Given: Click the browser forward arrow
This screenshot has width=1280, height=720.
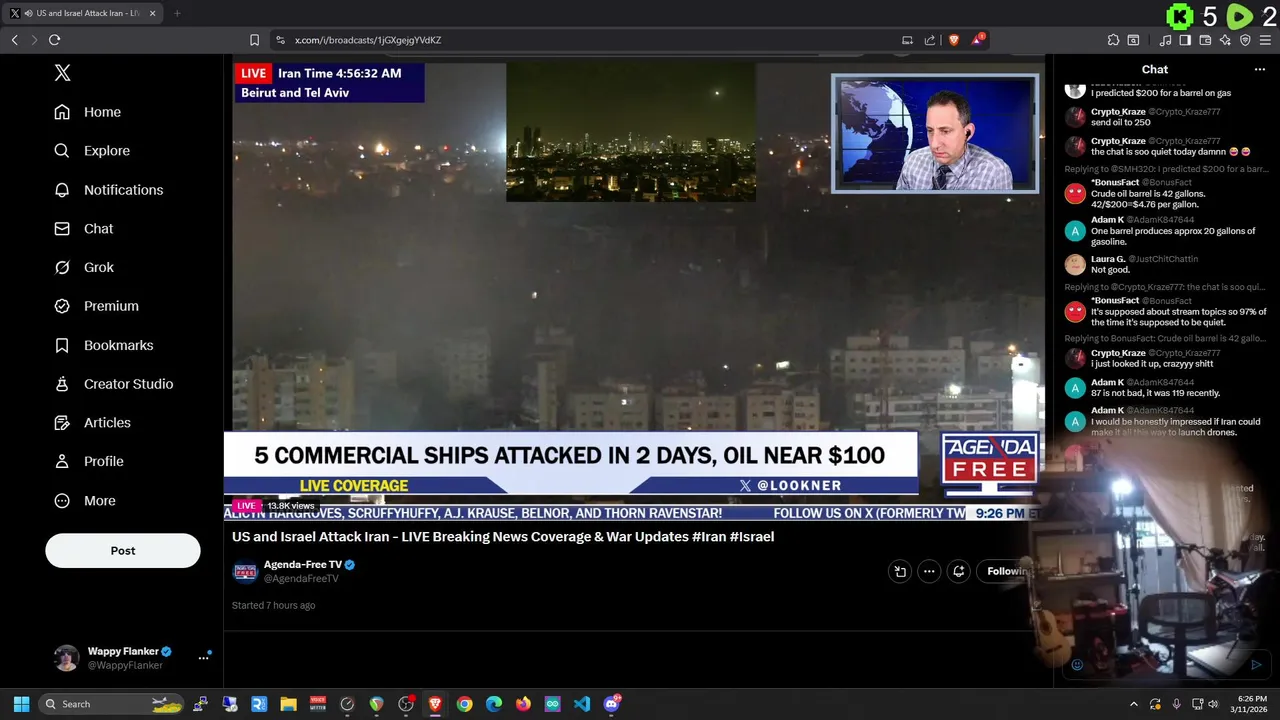Looking at the screenshot, I should click(34, 40).
